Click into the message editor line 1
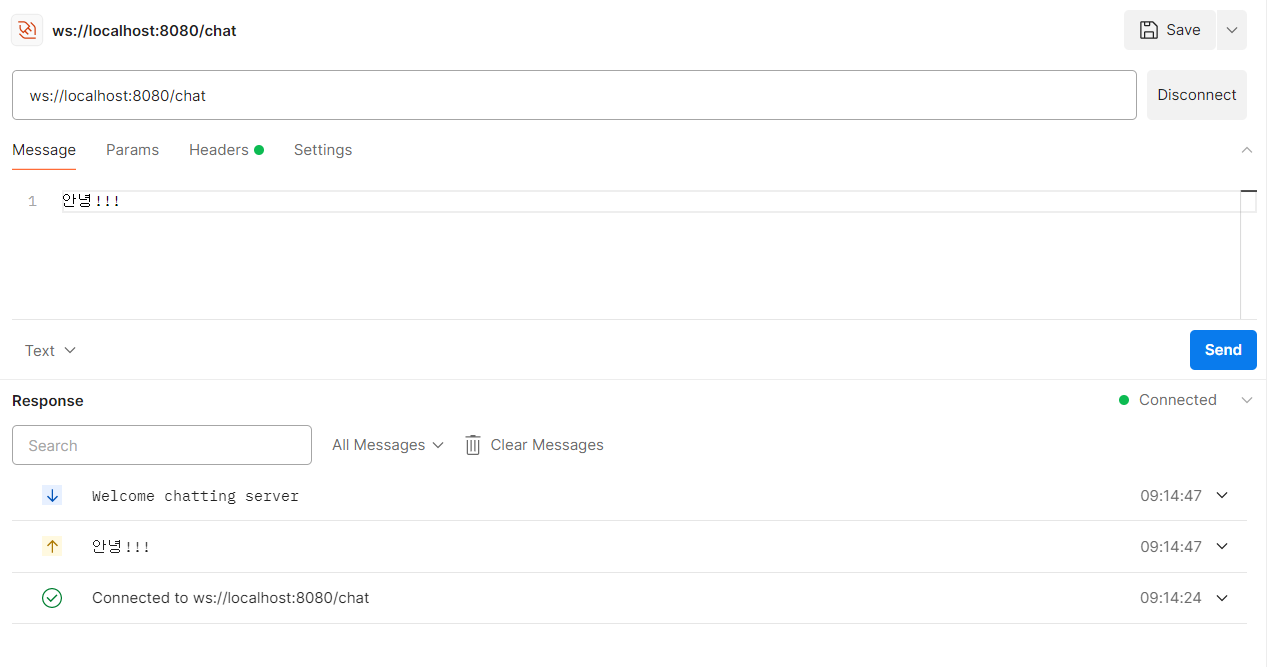 (650, 201)
